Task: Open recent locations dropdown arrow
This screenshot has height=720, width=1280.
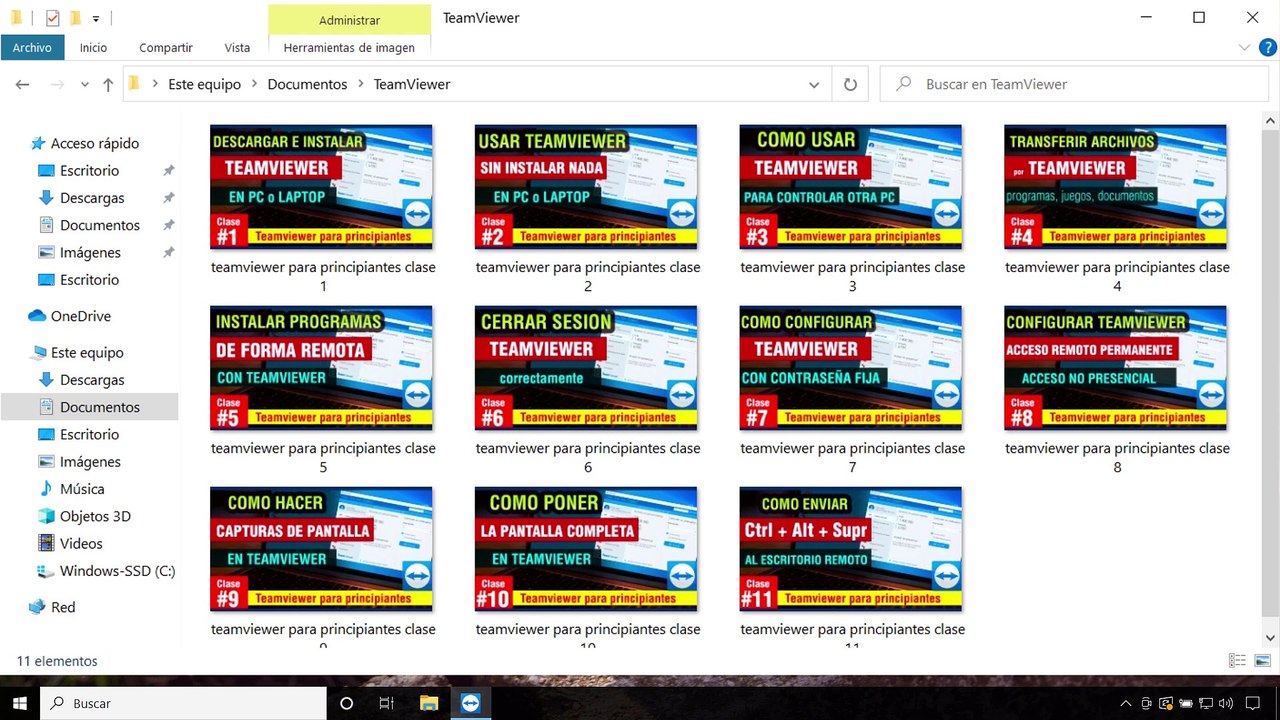Action: (84, 85)
